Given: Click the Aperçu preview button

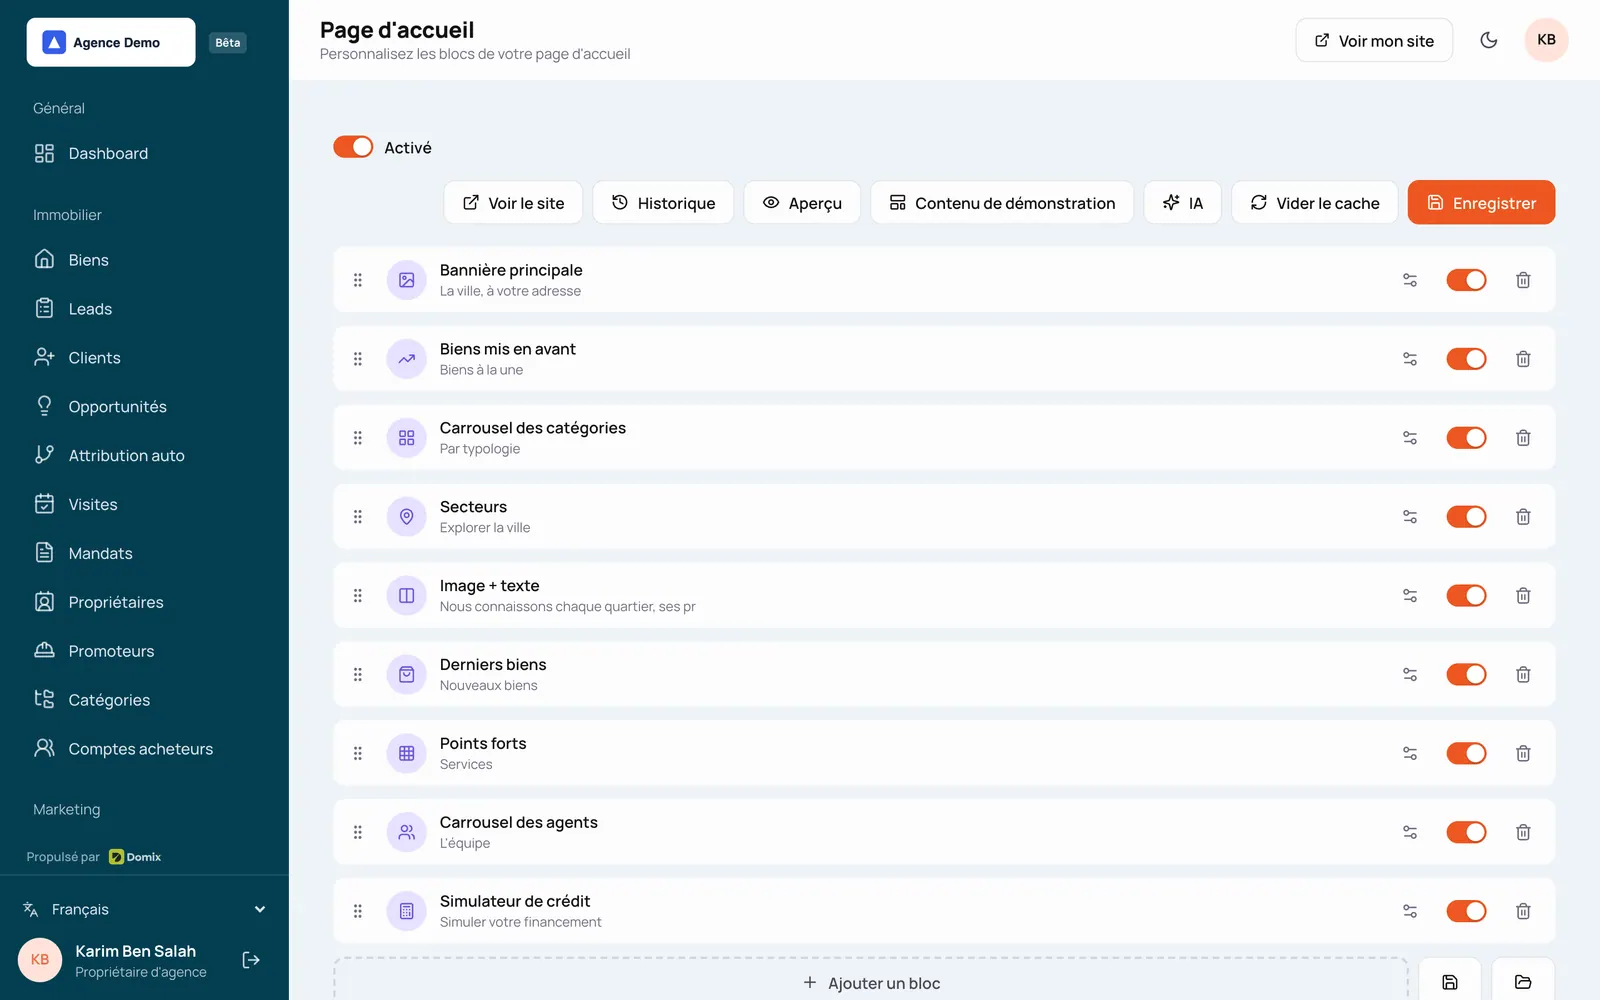Looking at the screenshot, I should (x=802, y=203).
